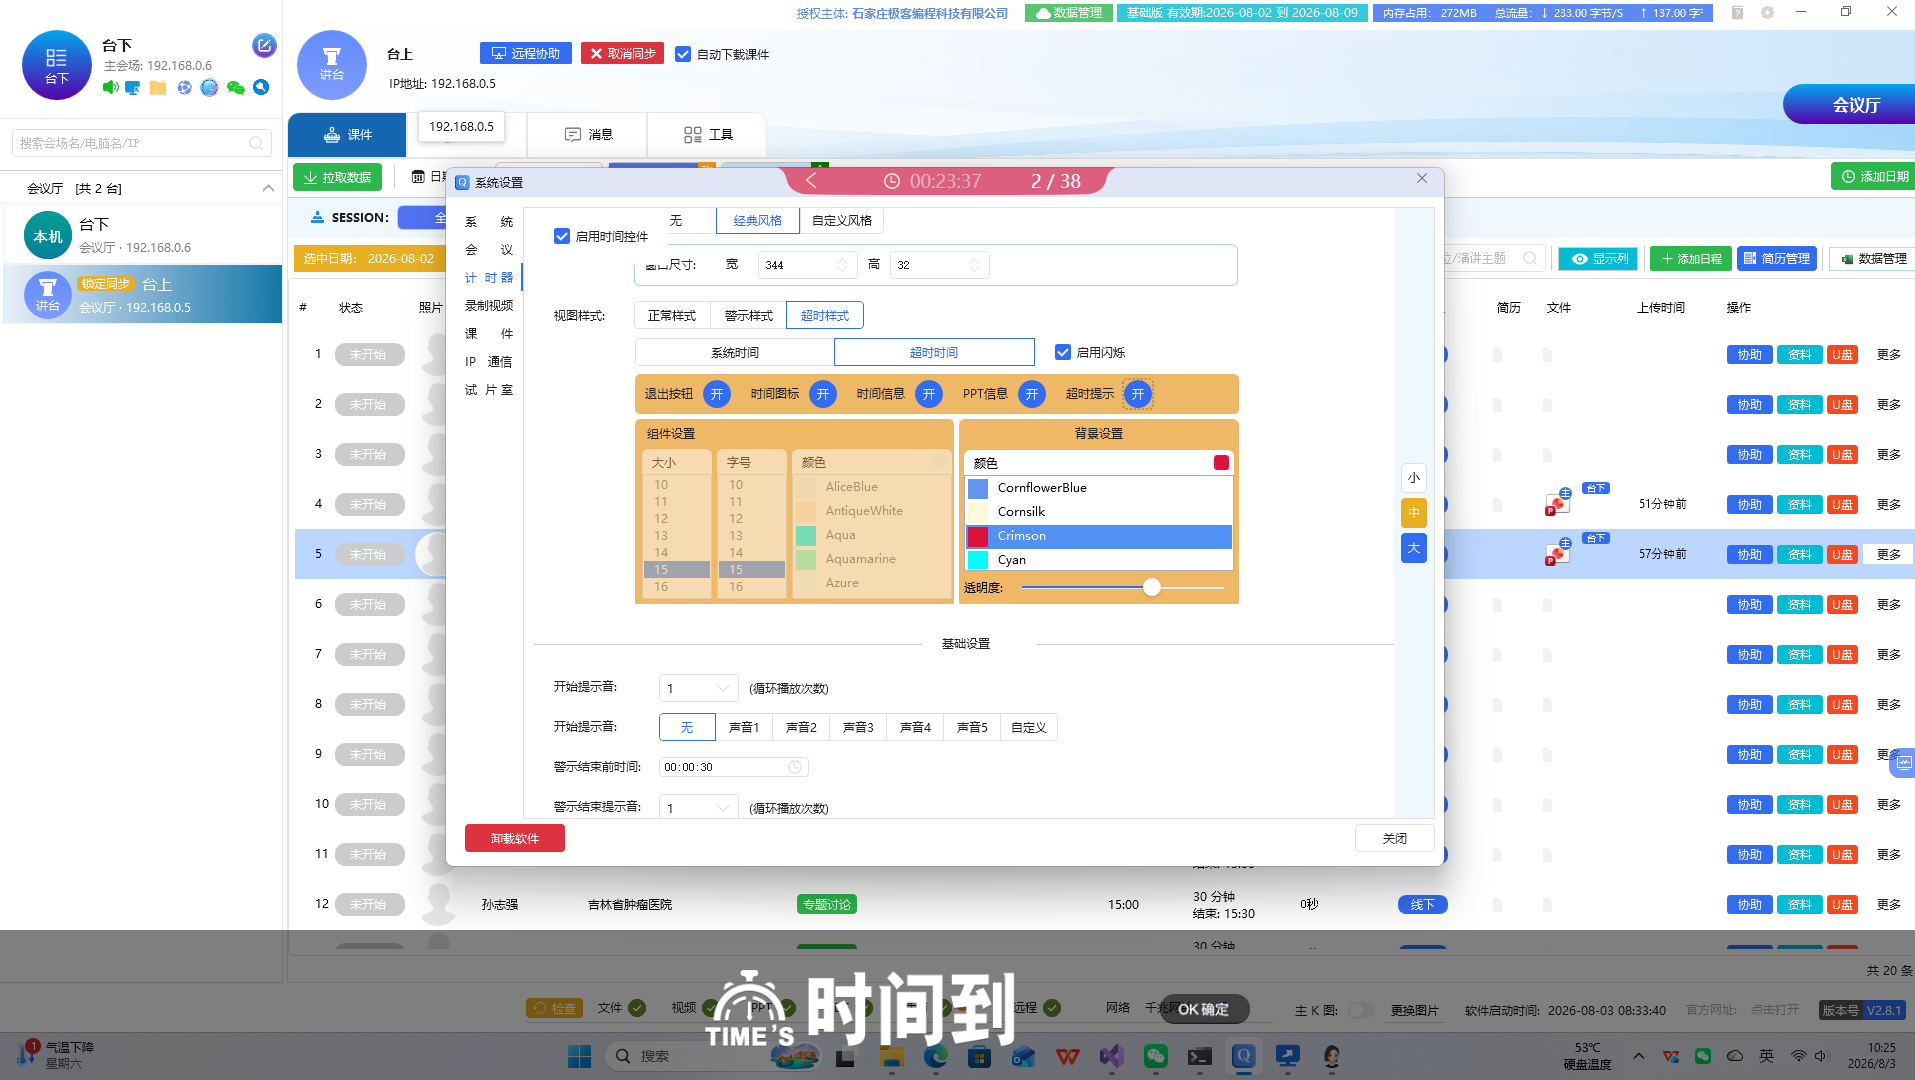This screenshot has height=1080, width=1915.
Task: Open WeChat from the Windows taskbar
Action: pos(1155,1056)
